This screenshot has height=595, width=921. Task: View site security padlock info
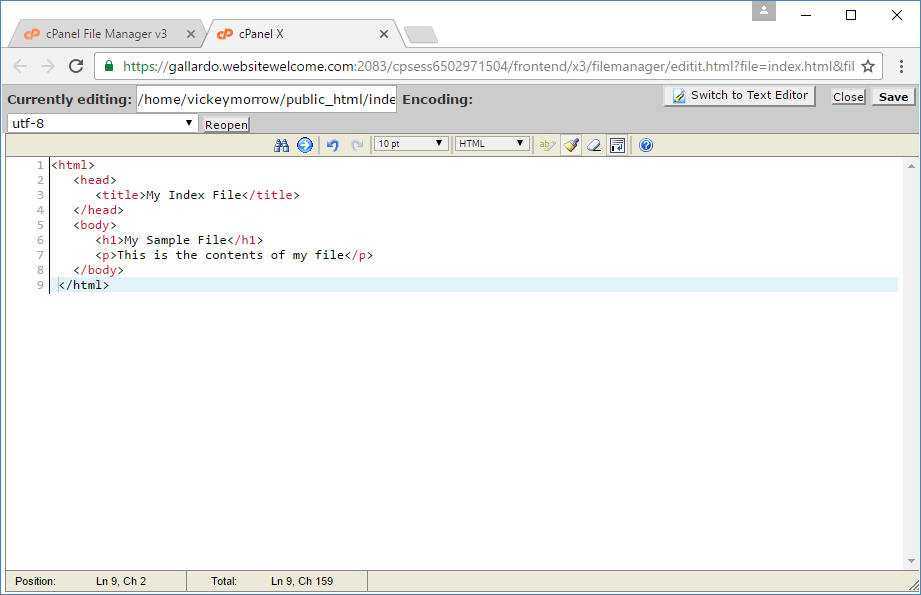coord(109,66)
